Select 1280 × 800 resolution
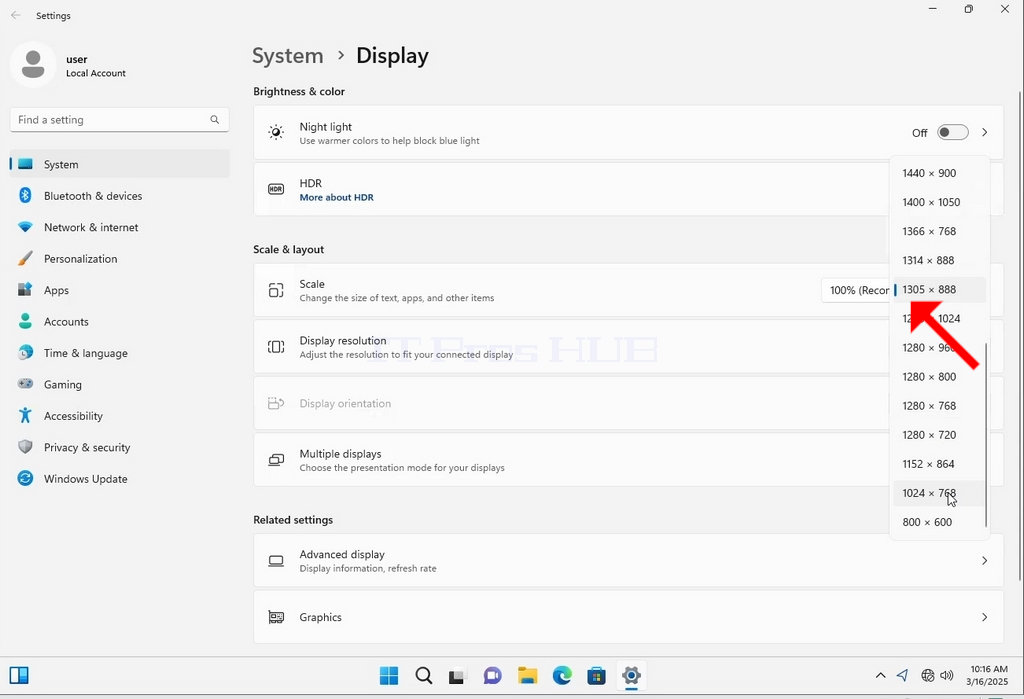 coord(938,376)
